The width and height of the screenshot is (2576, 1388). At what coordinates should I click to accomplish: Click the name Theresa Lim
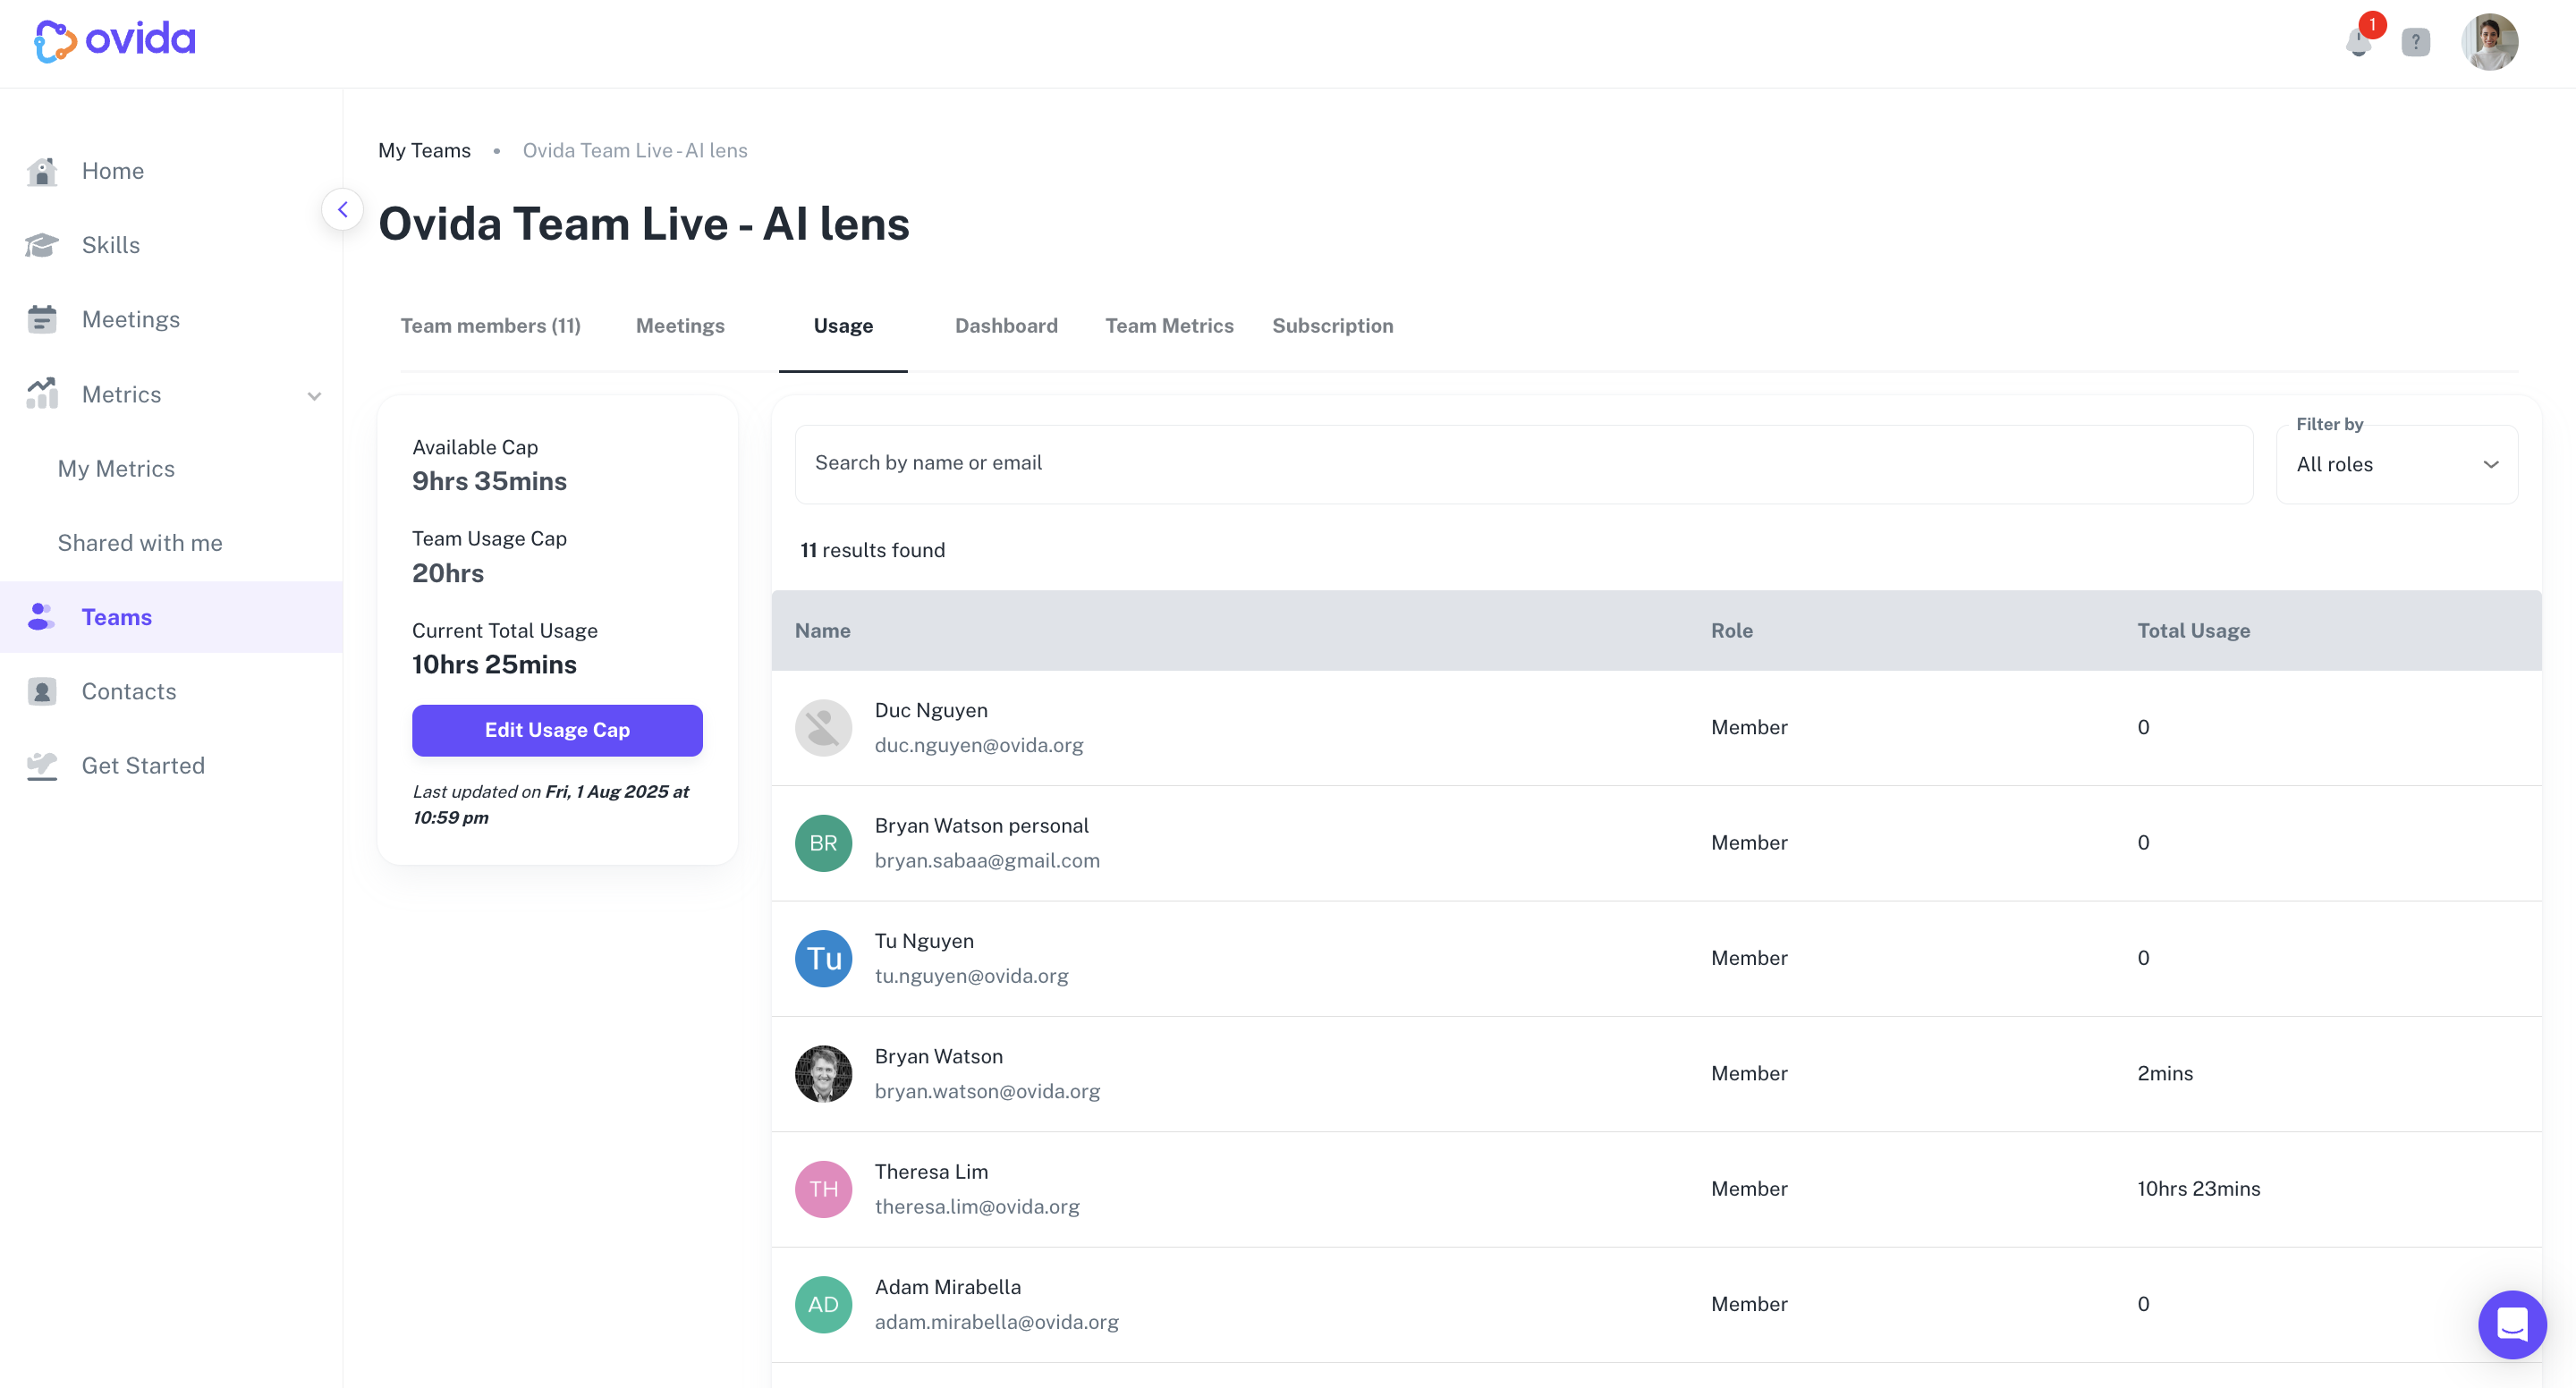(x=931, y=1172)
